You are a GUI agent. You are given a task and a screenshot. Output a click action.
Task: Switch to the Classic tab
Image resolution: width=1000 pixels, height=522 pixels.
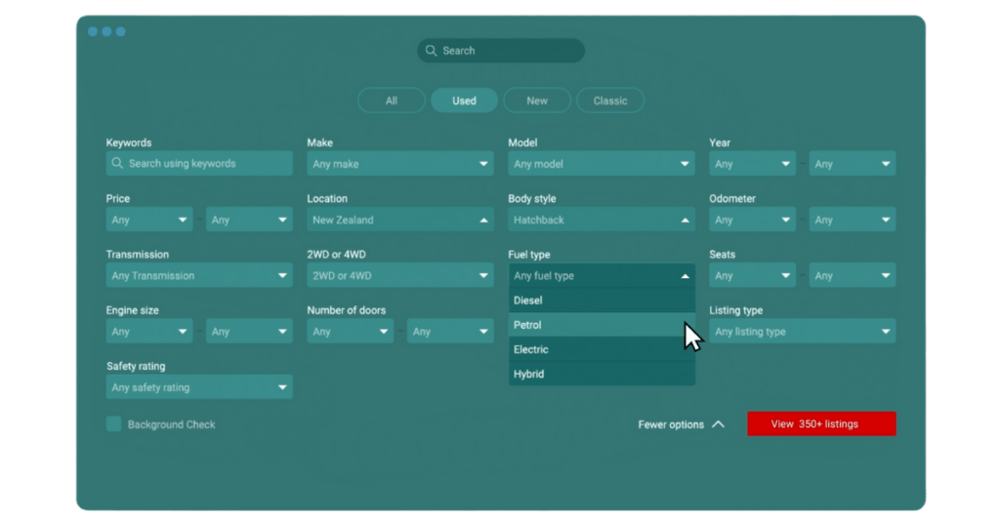[610, 101]
